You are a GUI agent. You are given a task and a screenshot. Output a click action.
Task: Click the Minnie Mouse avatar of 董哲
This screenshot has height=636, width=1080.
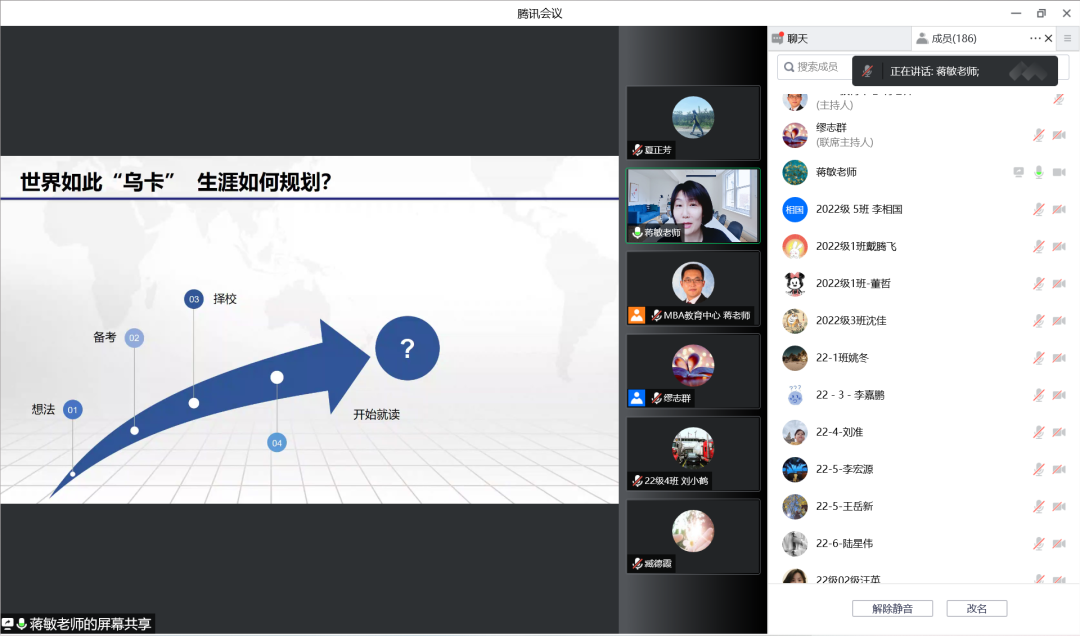point(795,283)
